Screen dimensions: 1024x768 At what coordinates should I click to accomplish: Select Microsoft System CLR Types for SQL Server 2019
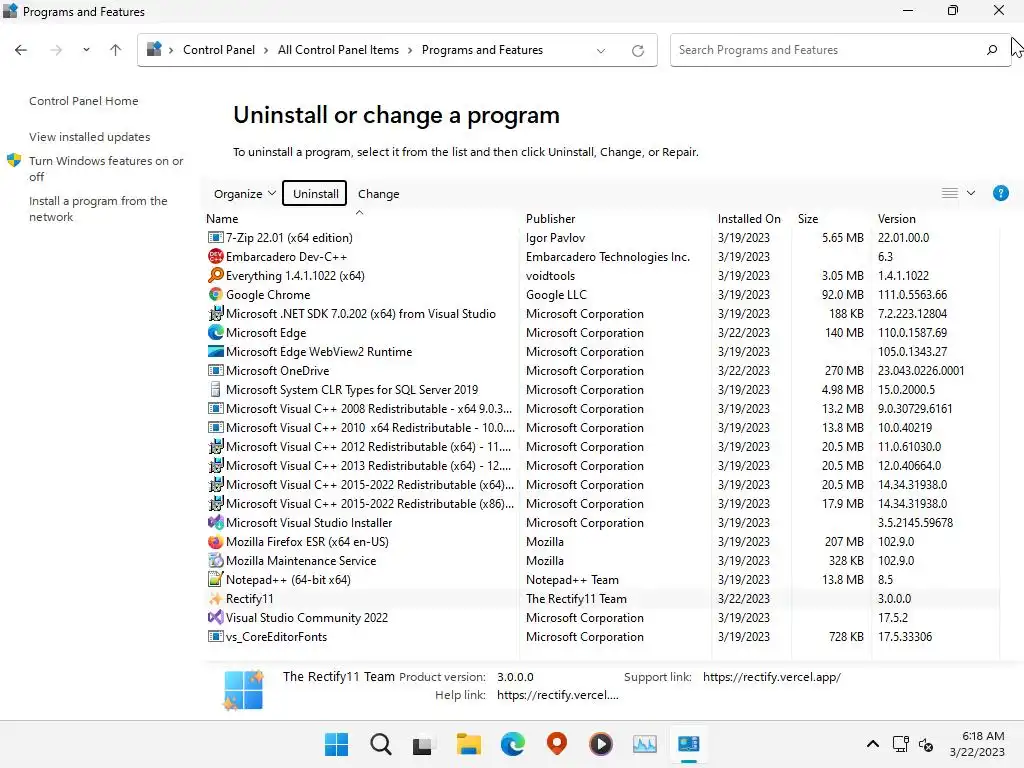[602, 389]
